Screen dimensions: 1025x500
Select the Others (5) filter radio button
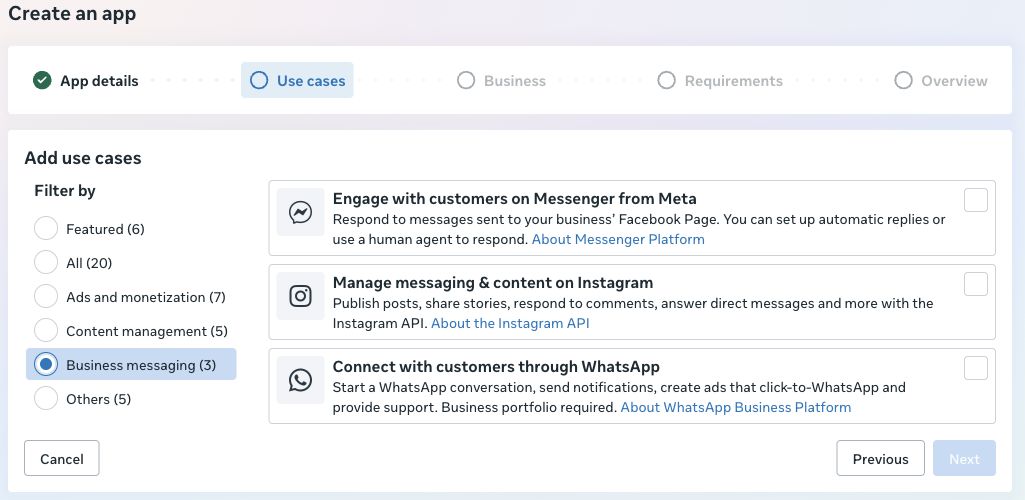point(46,399)
